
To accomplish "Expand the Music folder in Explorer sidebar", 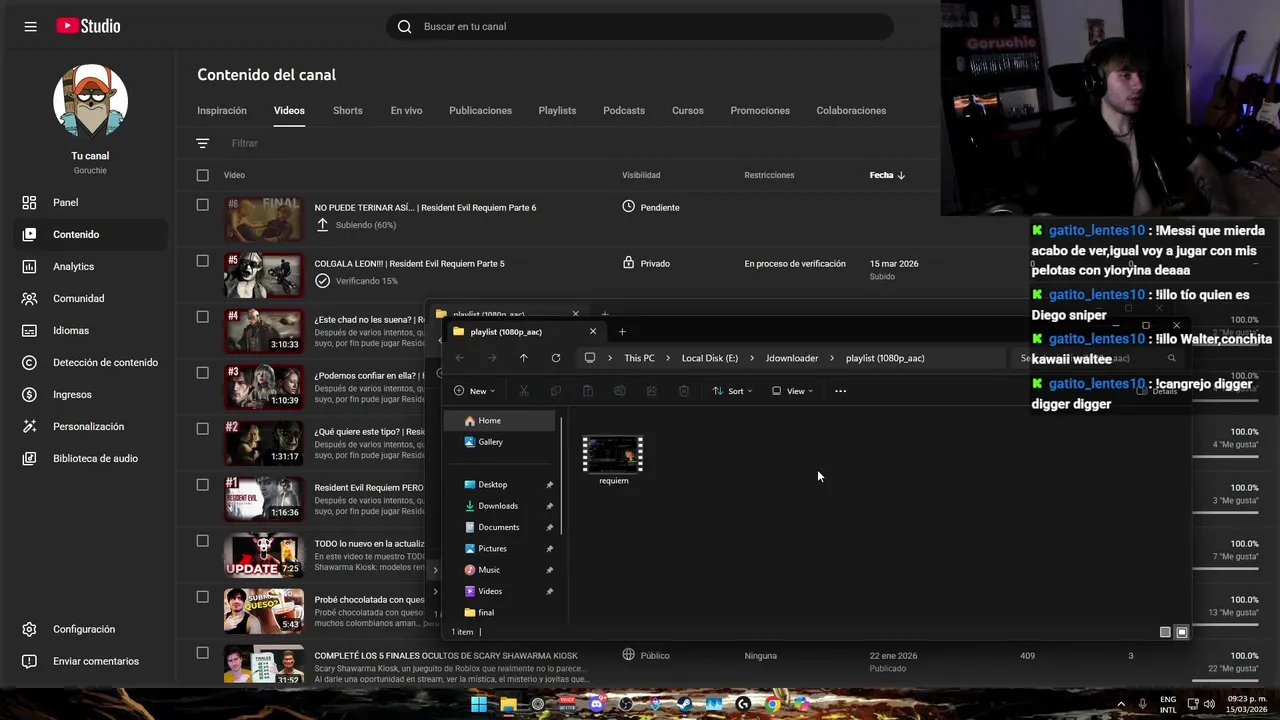I will coord(435,570).
